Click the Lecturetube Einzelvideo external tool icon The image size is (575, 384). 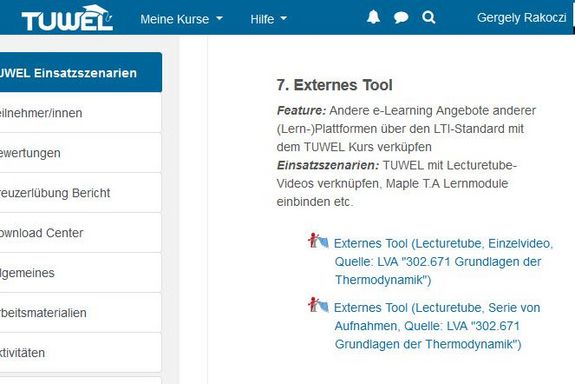318,241
